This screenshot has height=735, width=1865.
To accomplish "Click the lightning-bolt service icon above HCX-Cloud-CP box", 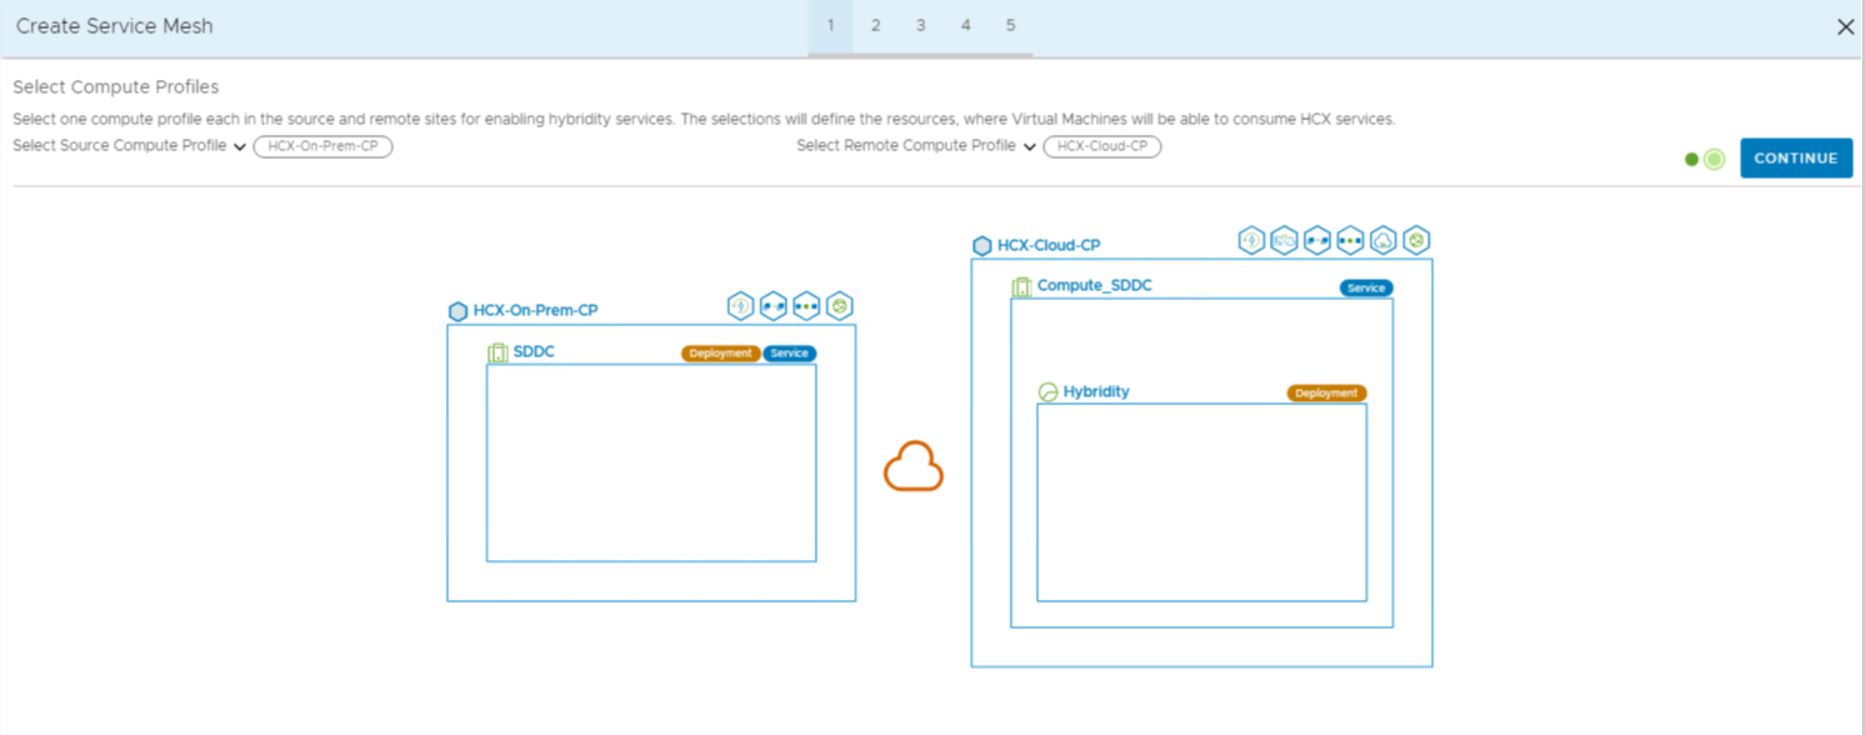I will 1251,240.
